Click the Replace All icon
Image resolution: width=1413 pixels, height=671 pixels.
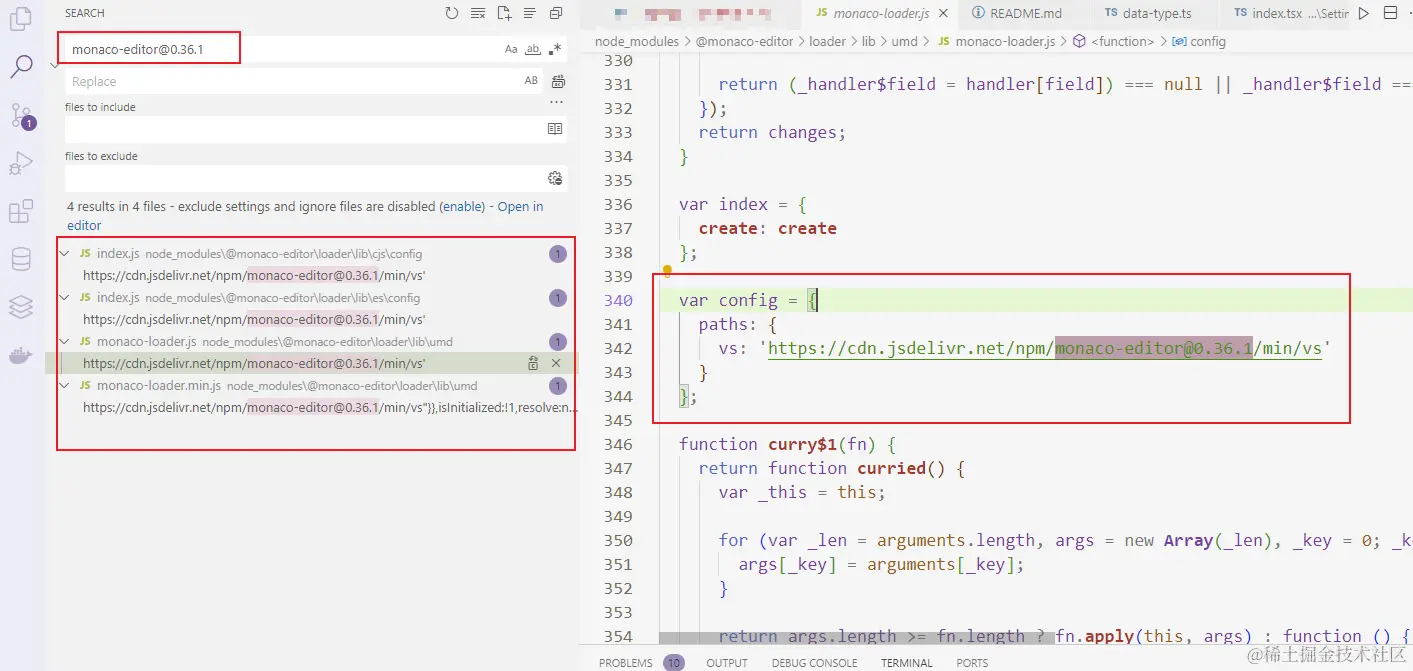558,81
